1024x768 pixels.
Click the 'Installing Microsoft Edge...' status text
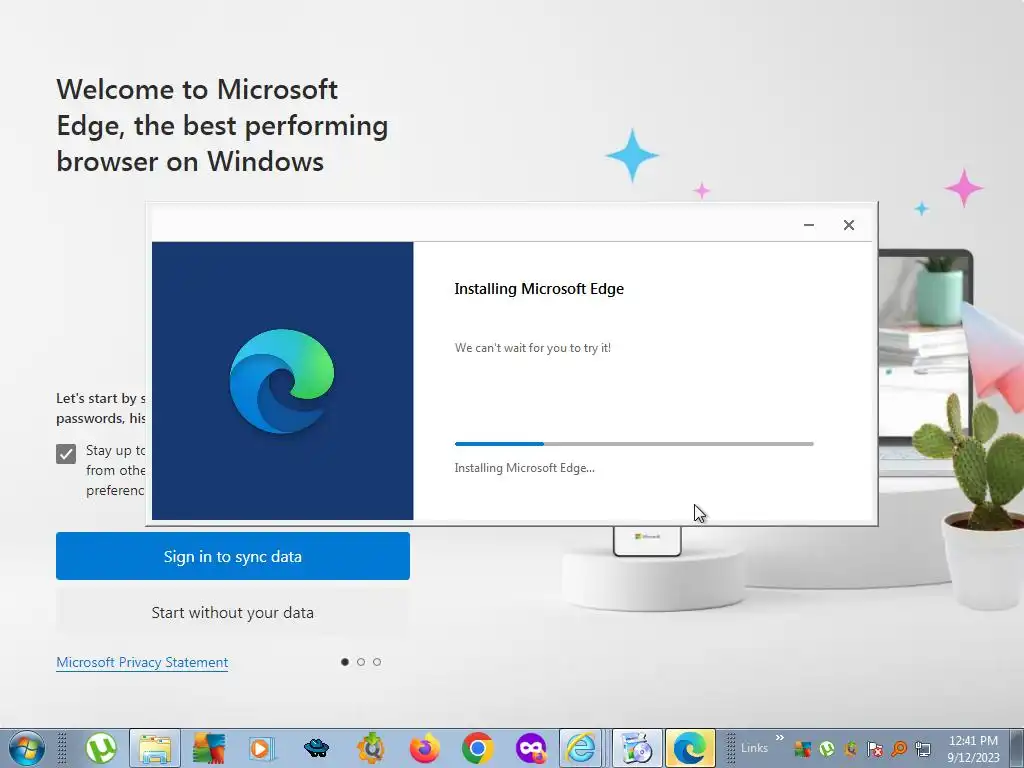tap(524, 468)
